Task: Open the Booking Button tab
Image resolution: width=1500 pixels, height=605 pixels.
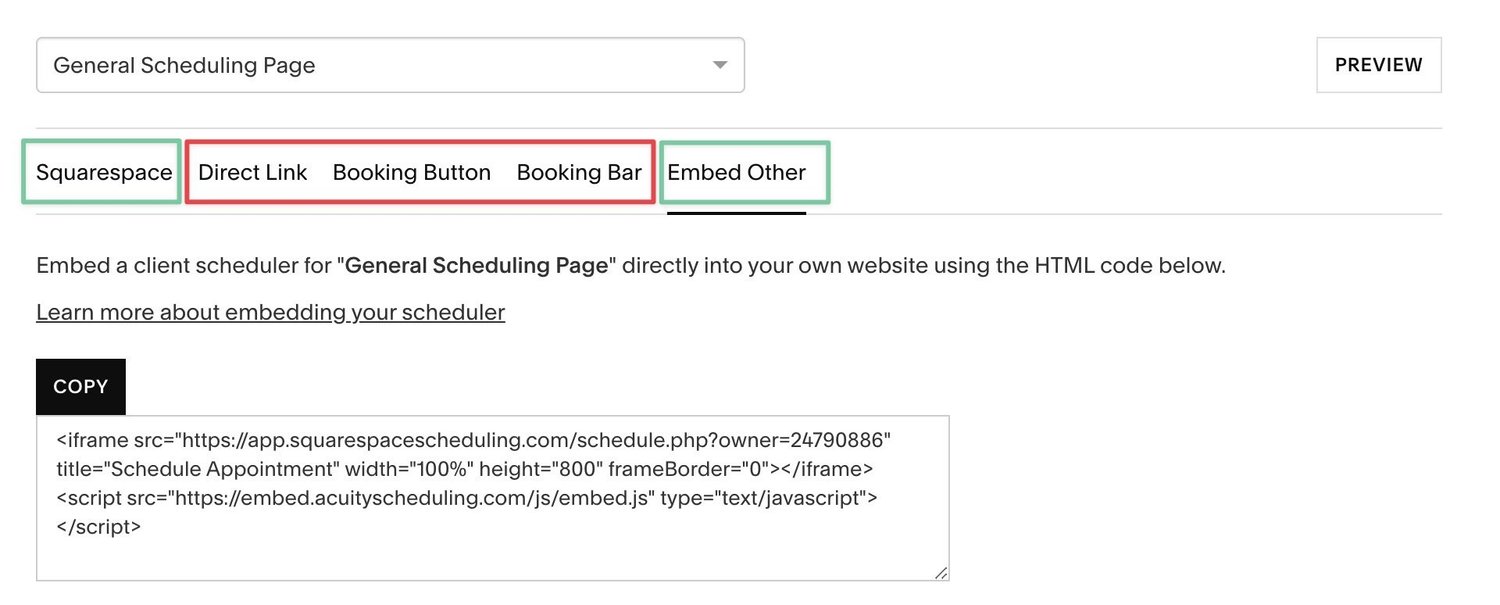Action: pos(412,172)
